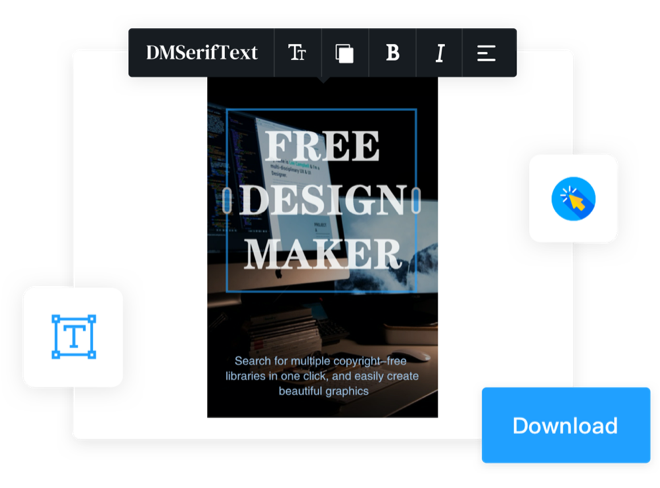Click the left resize handle of text box

click(229, 200)
